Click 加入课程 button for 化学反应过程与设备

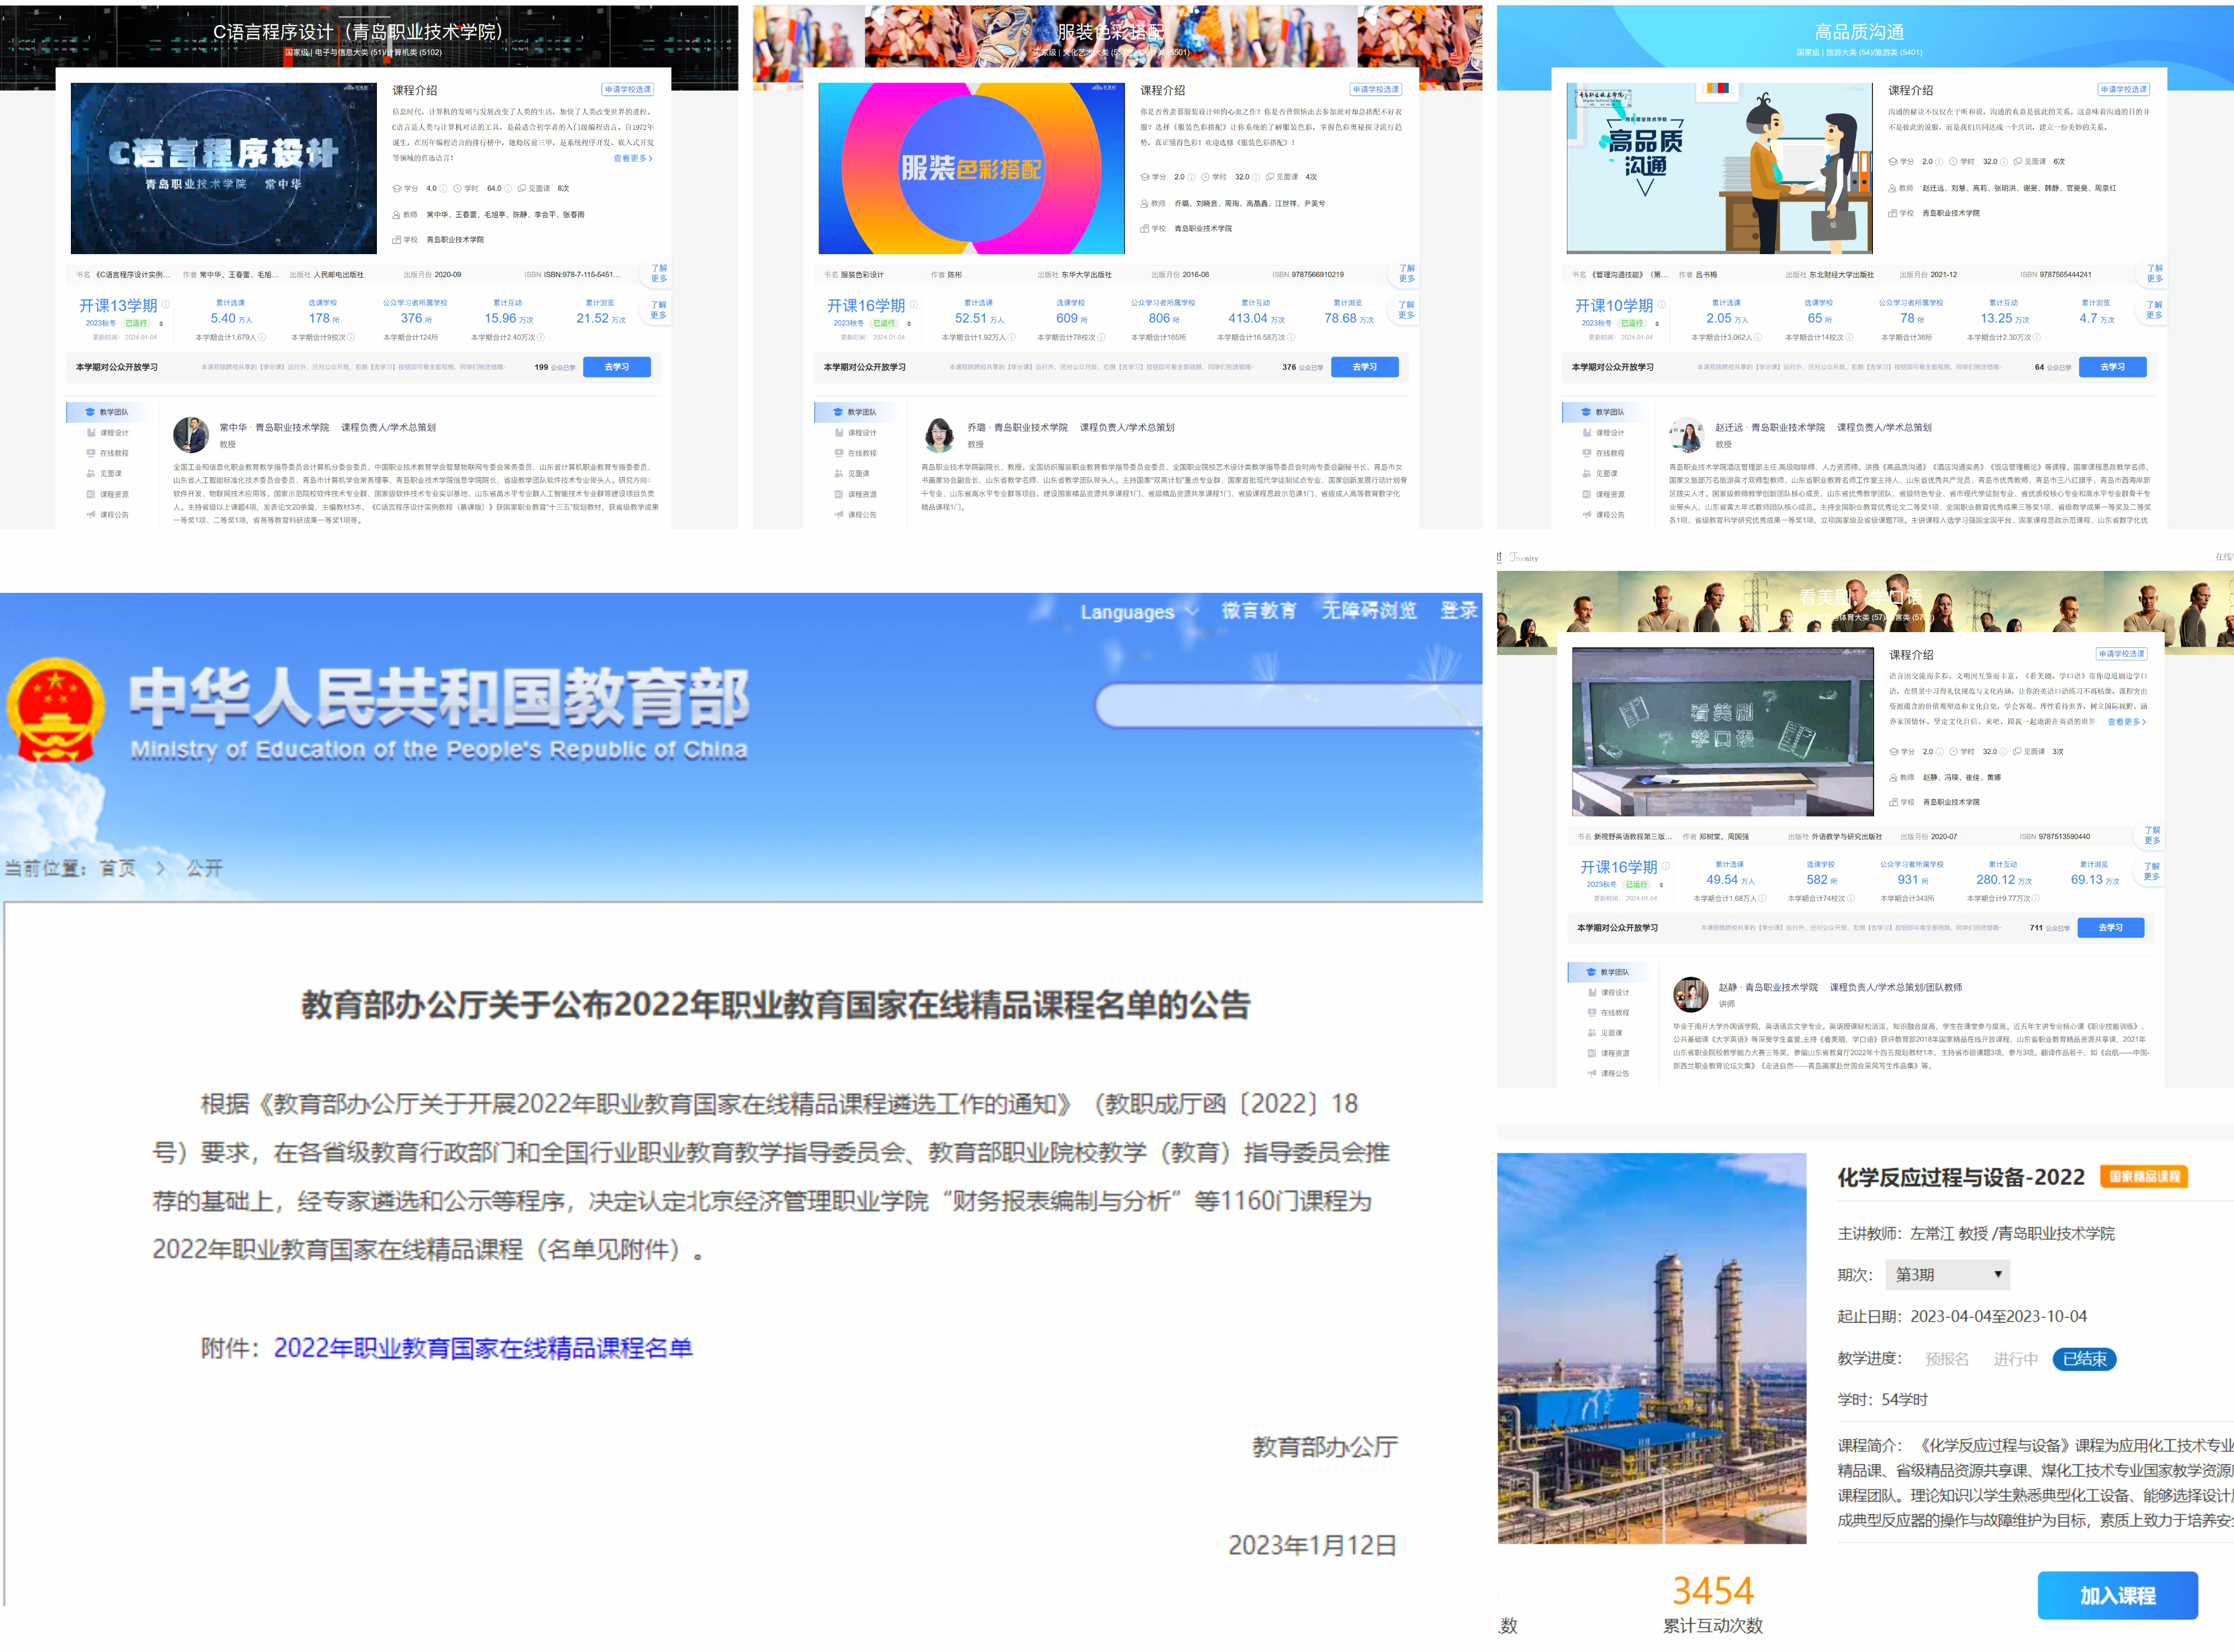click(x=2117, y=1596)
